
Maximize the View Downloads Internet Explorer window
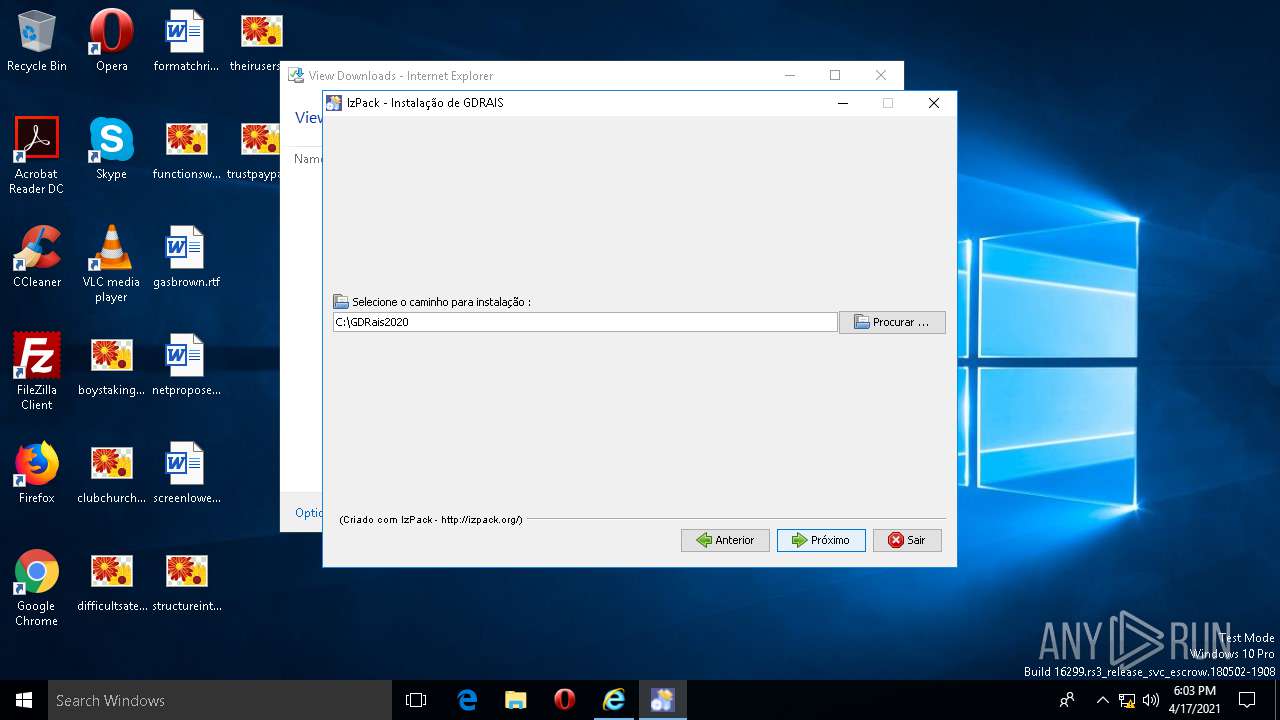835,75
